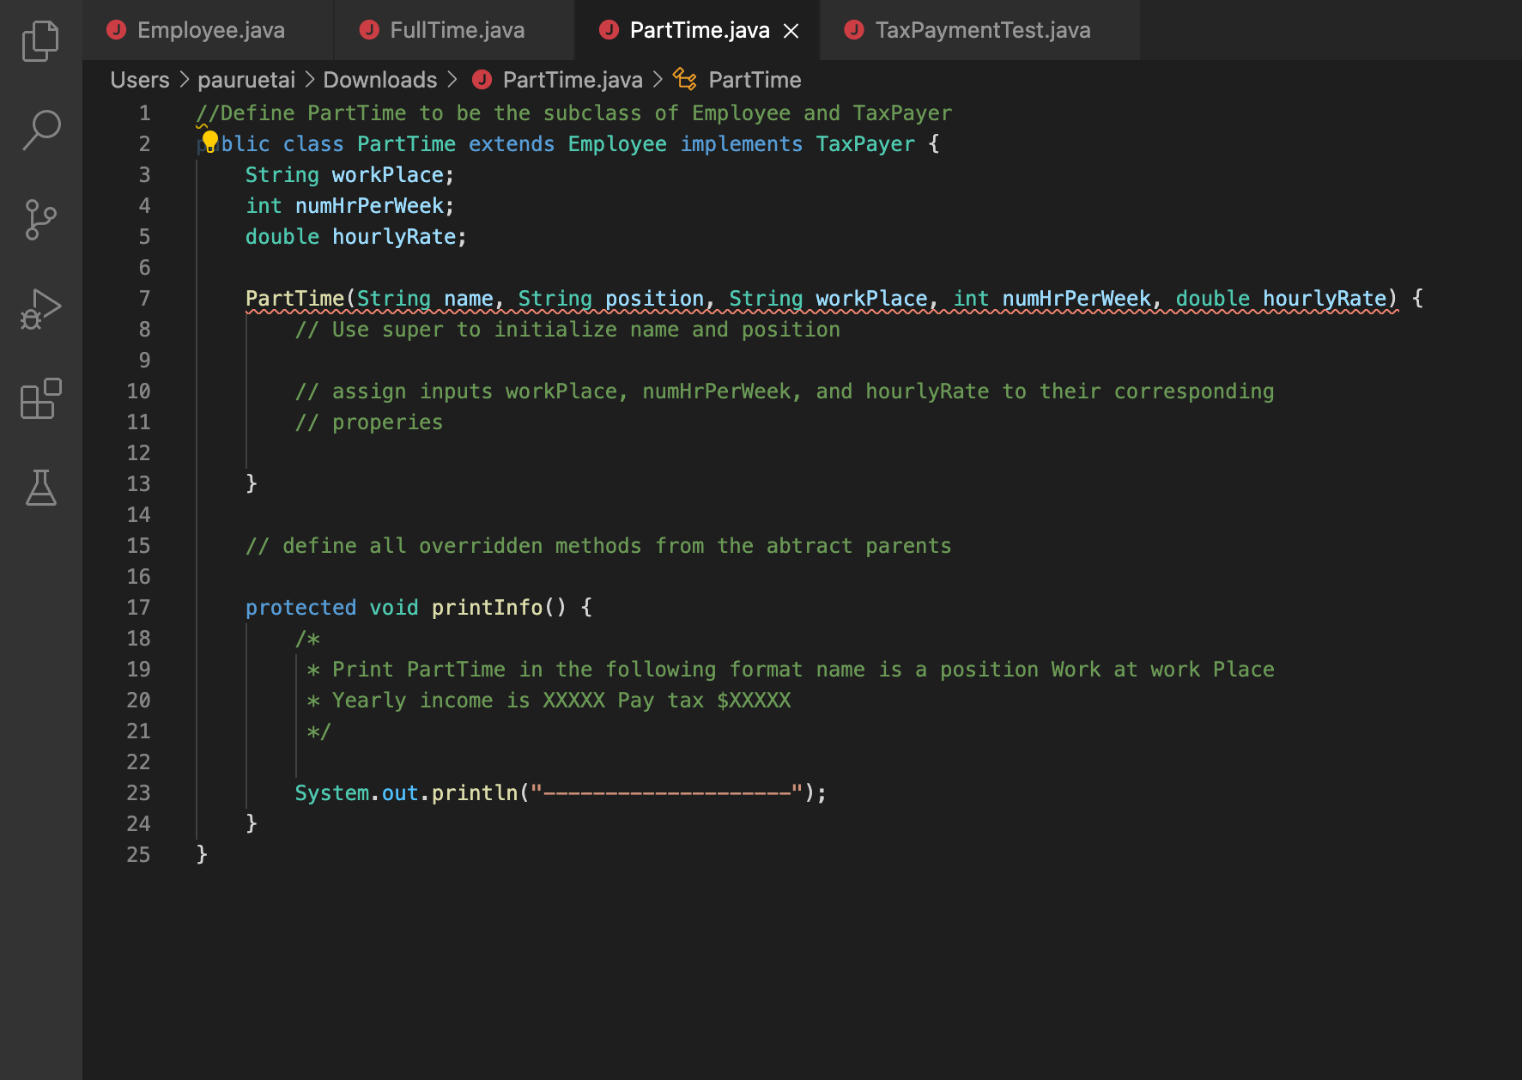Click Downloads in the breadcrumb path
Viewport: 1522px width, 1080px height.
click(380, 80)
